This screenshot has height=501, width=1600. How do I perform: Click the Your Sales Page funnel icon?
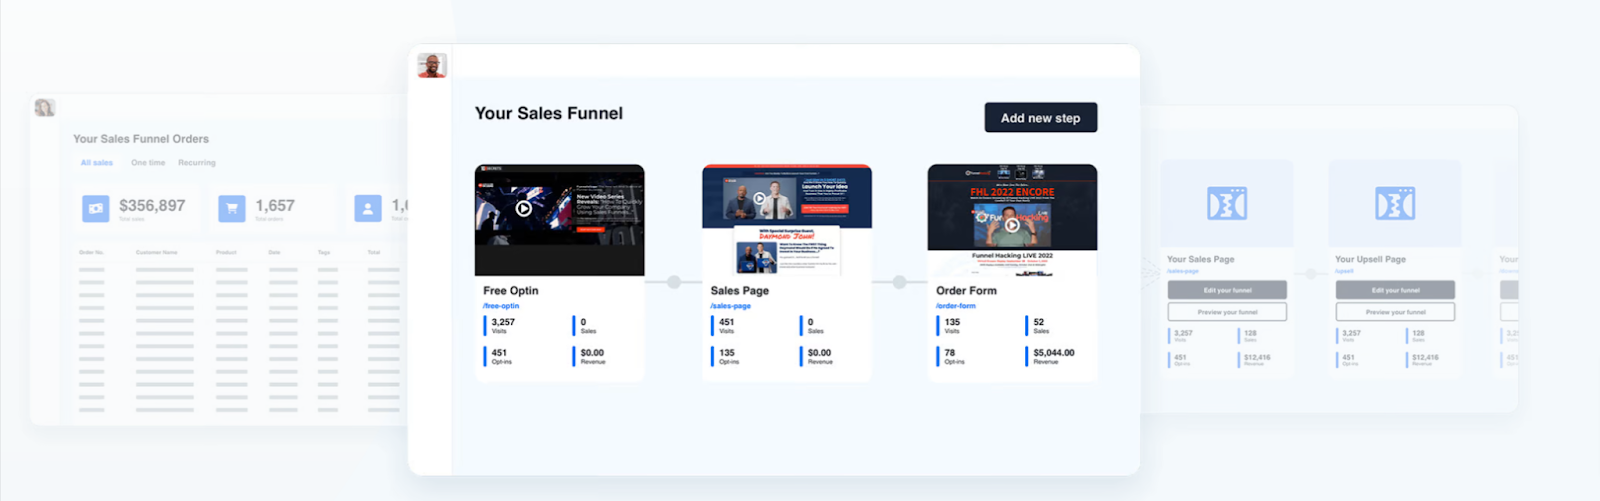coord(1227,203)
